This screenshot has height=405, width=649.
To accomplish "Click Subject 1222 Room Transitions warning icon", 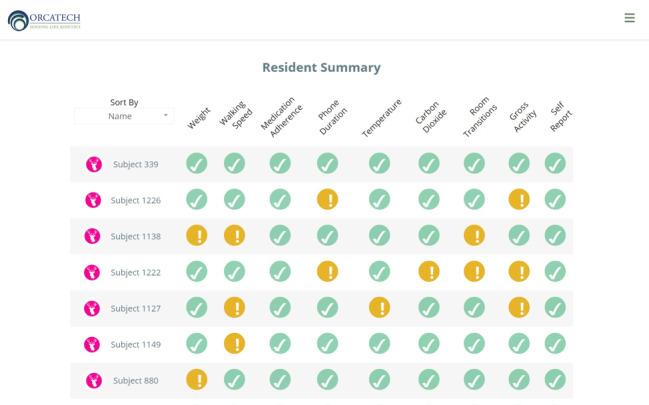I will click(474, 272).
